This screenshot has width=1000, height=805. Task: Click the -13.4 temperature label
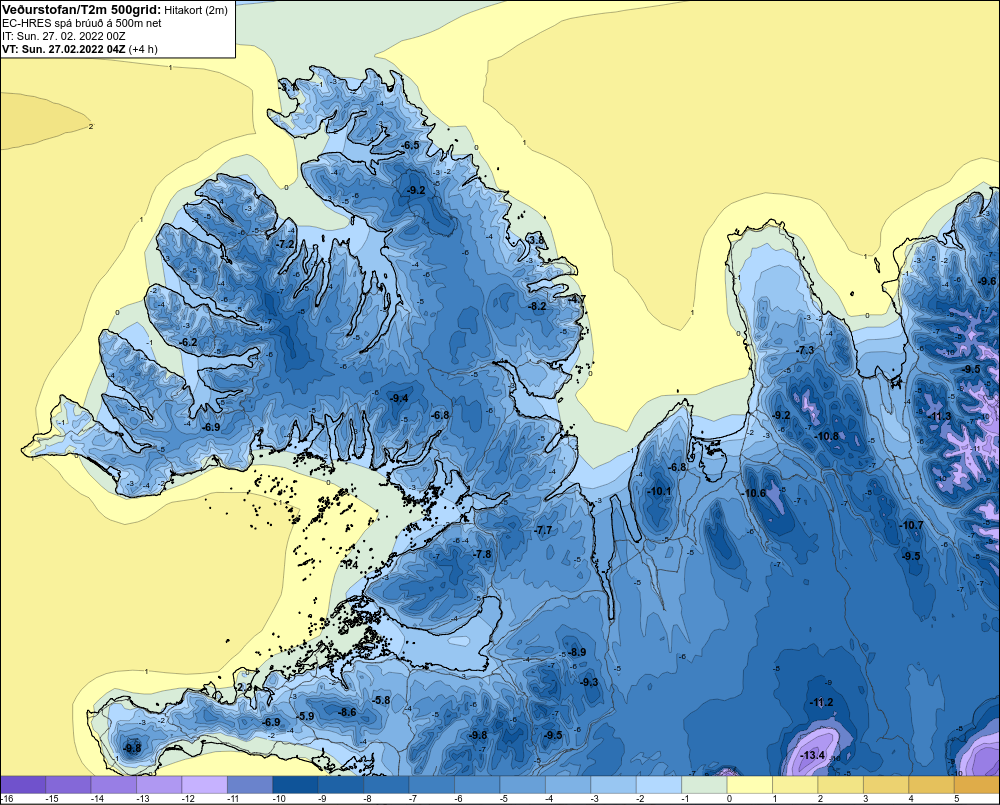[x=812, y=755]
